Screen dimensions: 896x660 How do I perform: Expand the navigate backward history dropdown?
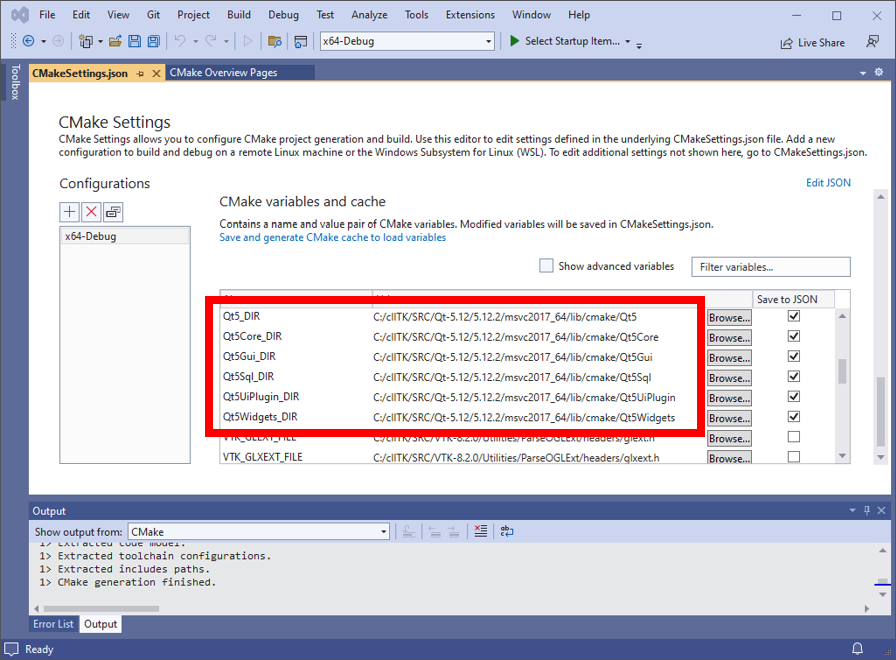click(x=43, y=41)
